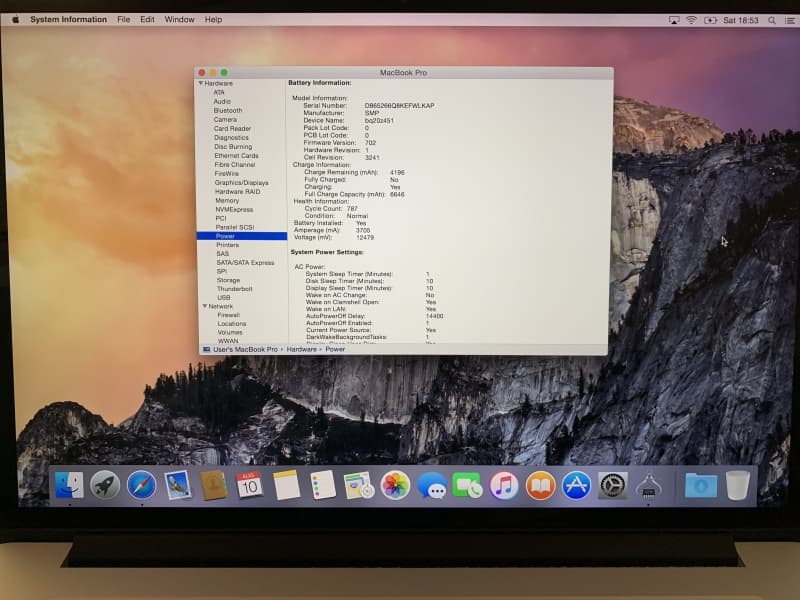This screenshot has height=600, width=800.
Task: Select Graphics/Displays in sidebar
Action: pyautogui.click(x=241, y=183)
